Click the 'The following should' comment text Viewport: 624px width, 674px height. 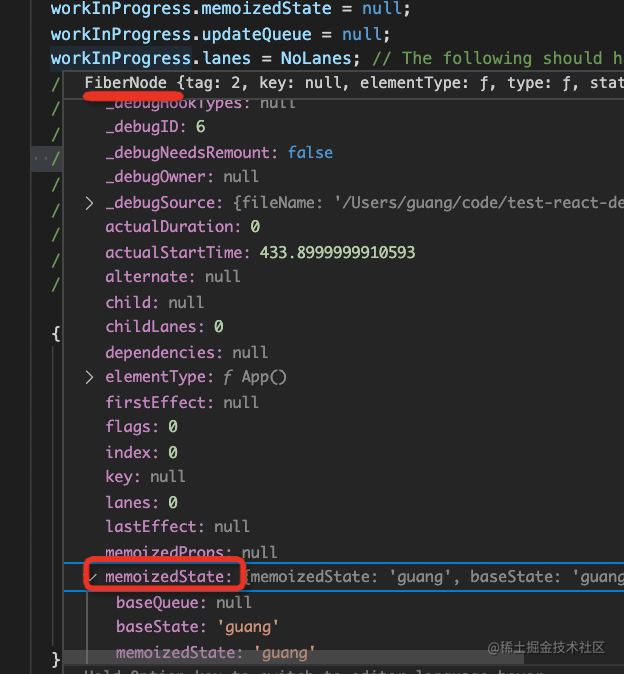pyautogui.click(x=502, y=58)
